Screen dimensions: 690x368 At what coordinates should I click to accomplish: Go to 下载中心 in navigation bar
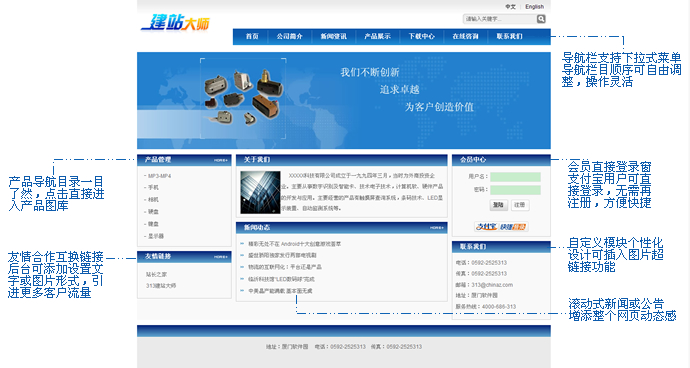coord(422,37)
